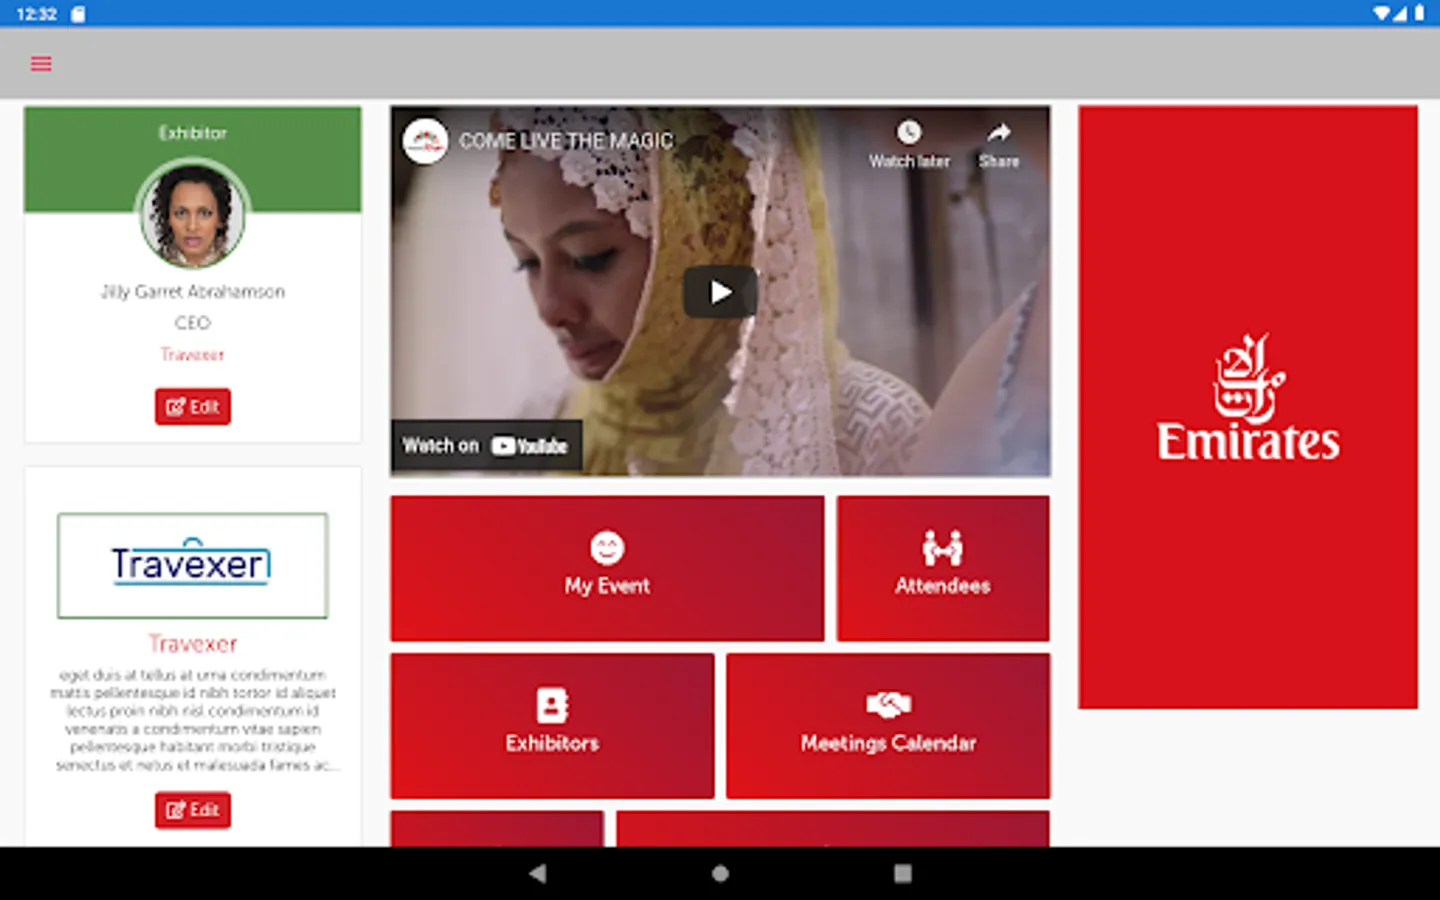Click the YouTube channel avatar icon

pos(425,141)
